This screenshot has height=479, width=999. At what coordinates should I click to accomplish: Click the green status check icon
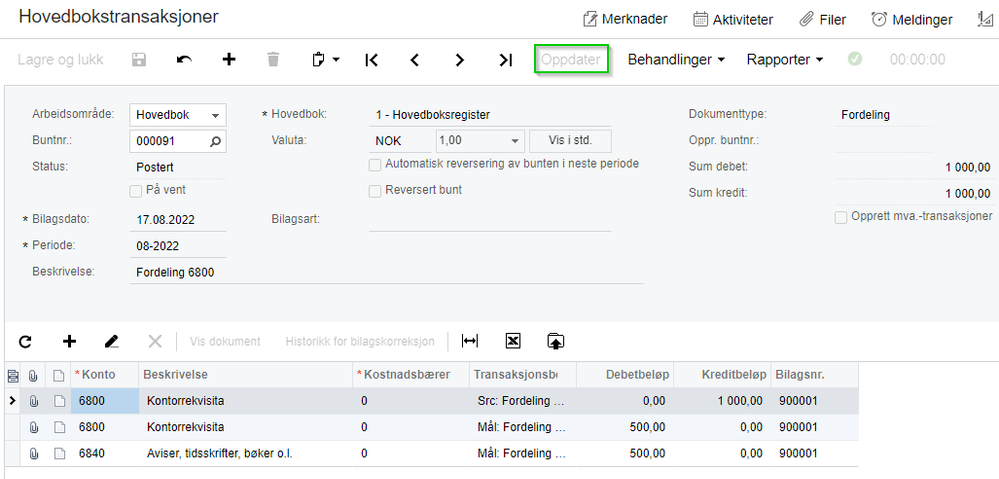(x=855, y=59)
